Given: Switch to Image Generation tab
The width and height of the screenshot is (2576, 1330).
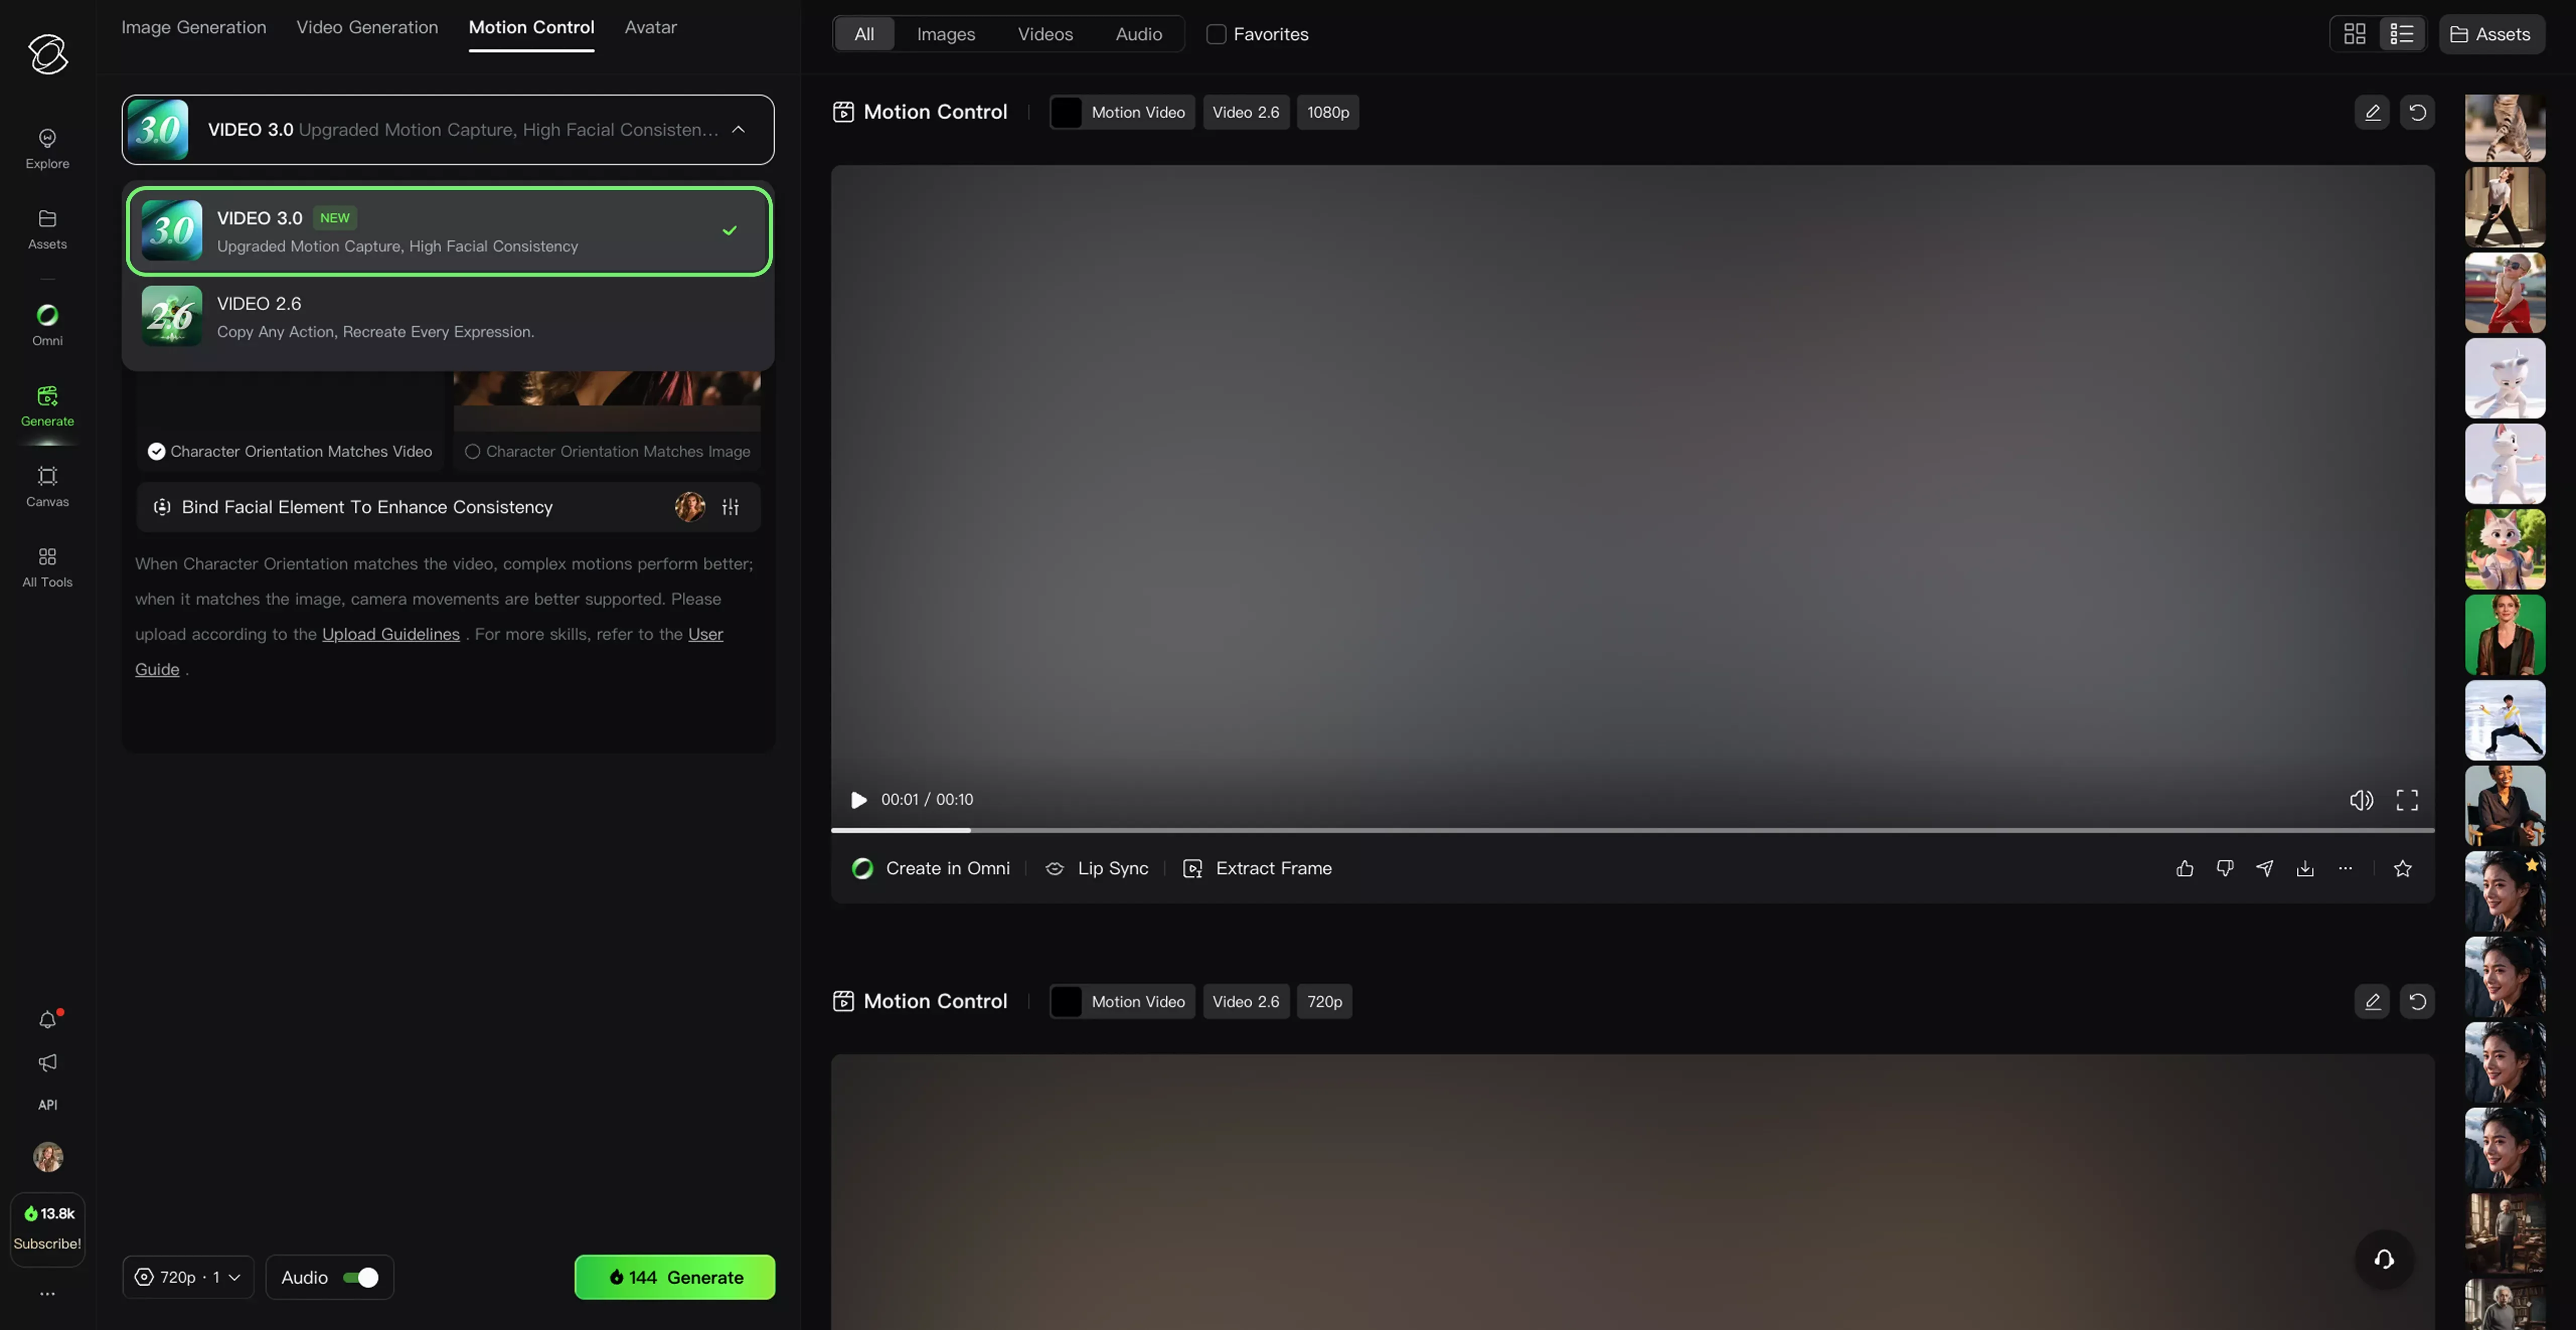Looking at the screenshot, I should click(x=194, y=27).
